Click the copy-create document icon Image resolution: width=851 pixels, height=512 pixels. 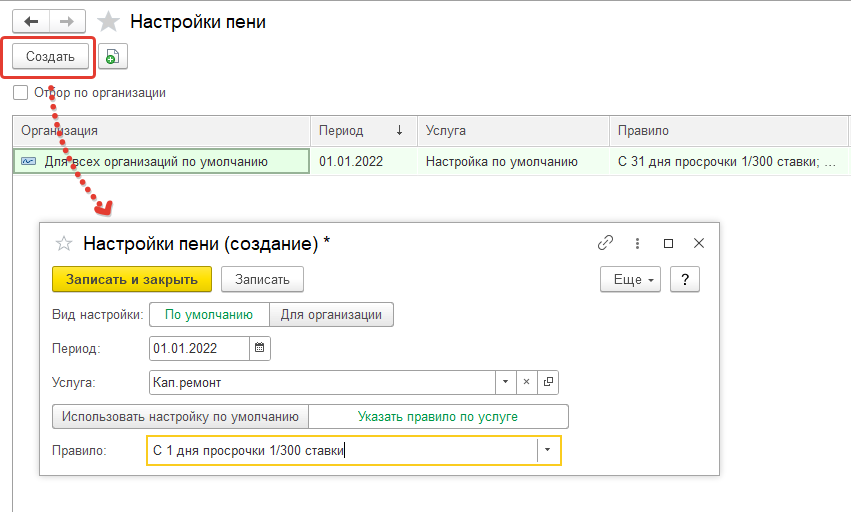pos(113,57)
